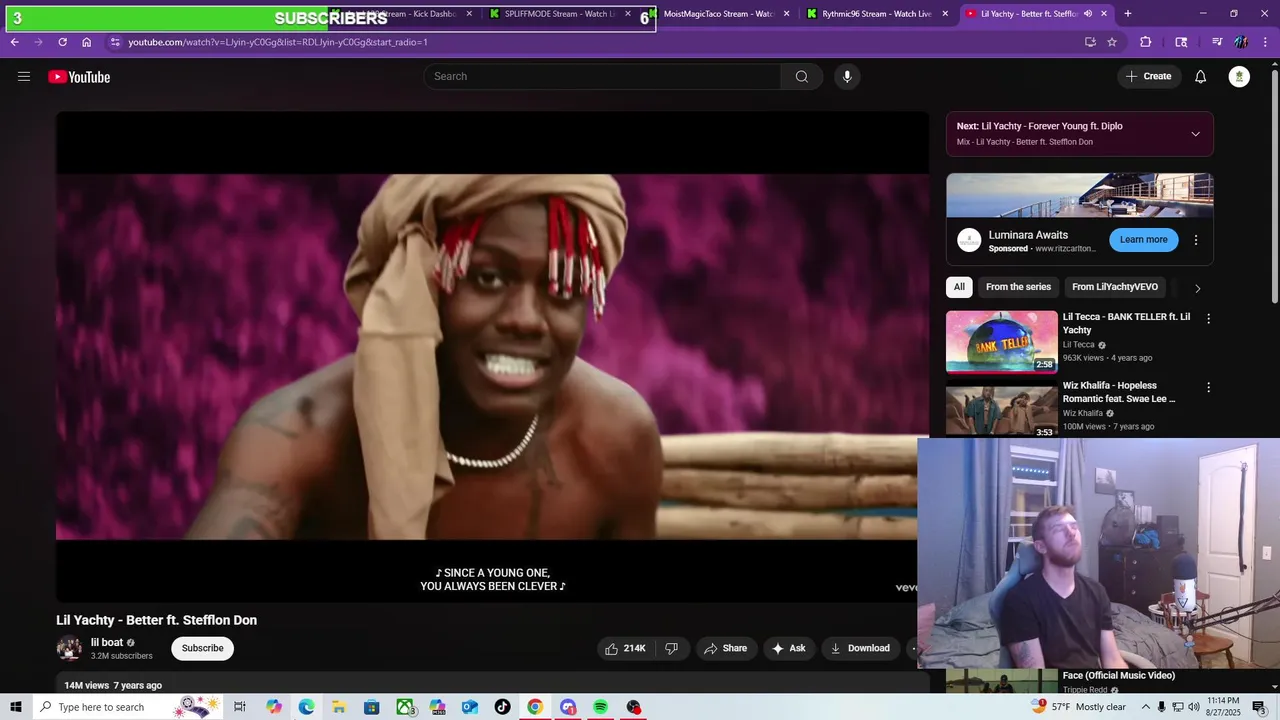This screenshot has height=720, width=1280.
Task: Click the search magnifier button
Action: 802,77
